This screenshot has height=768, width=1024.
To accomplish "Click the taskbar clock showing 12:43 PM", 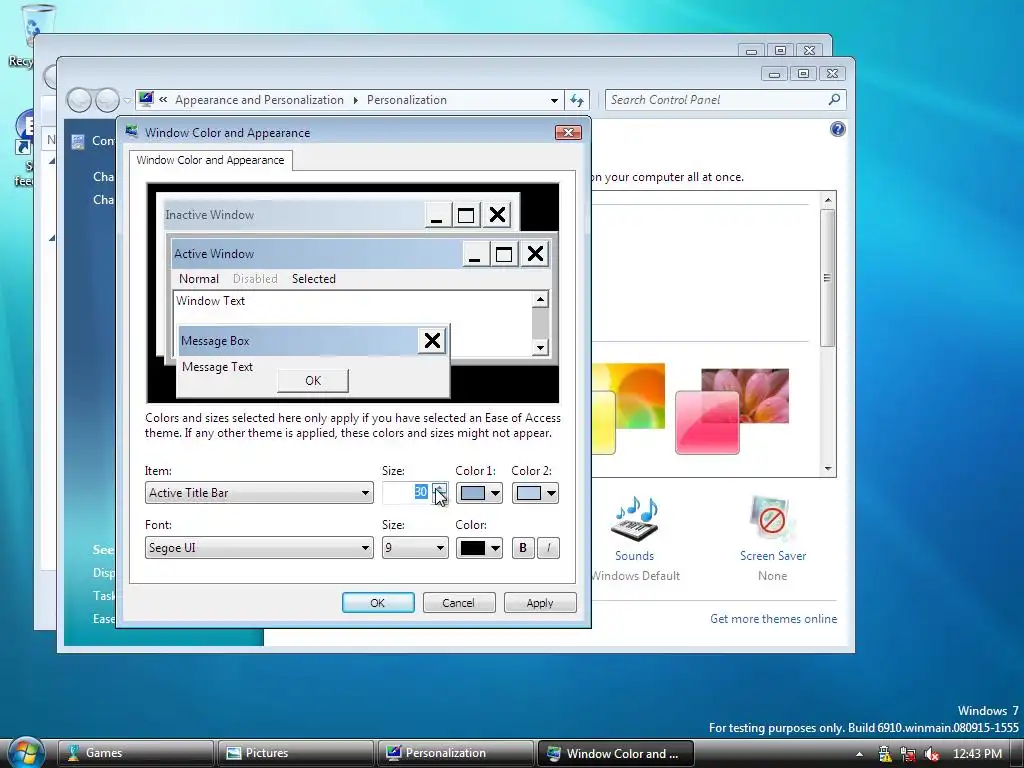I will [x=977, y=754].
